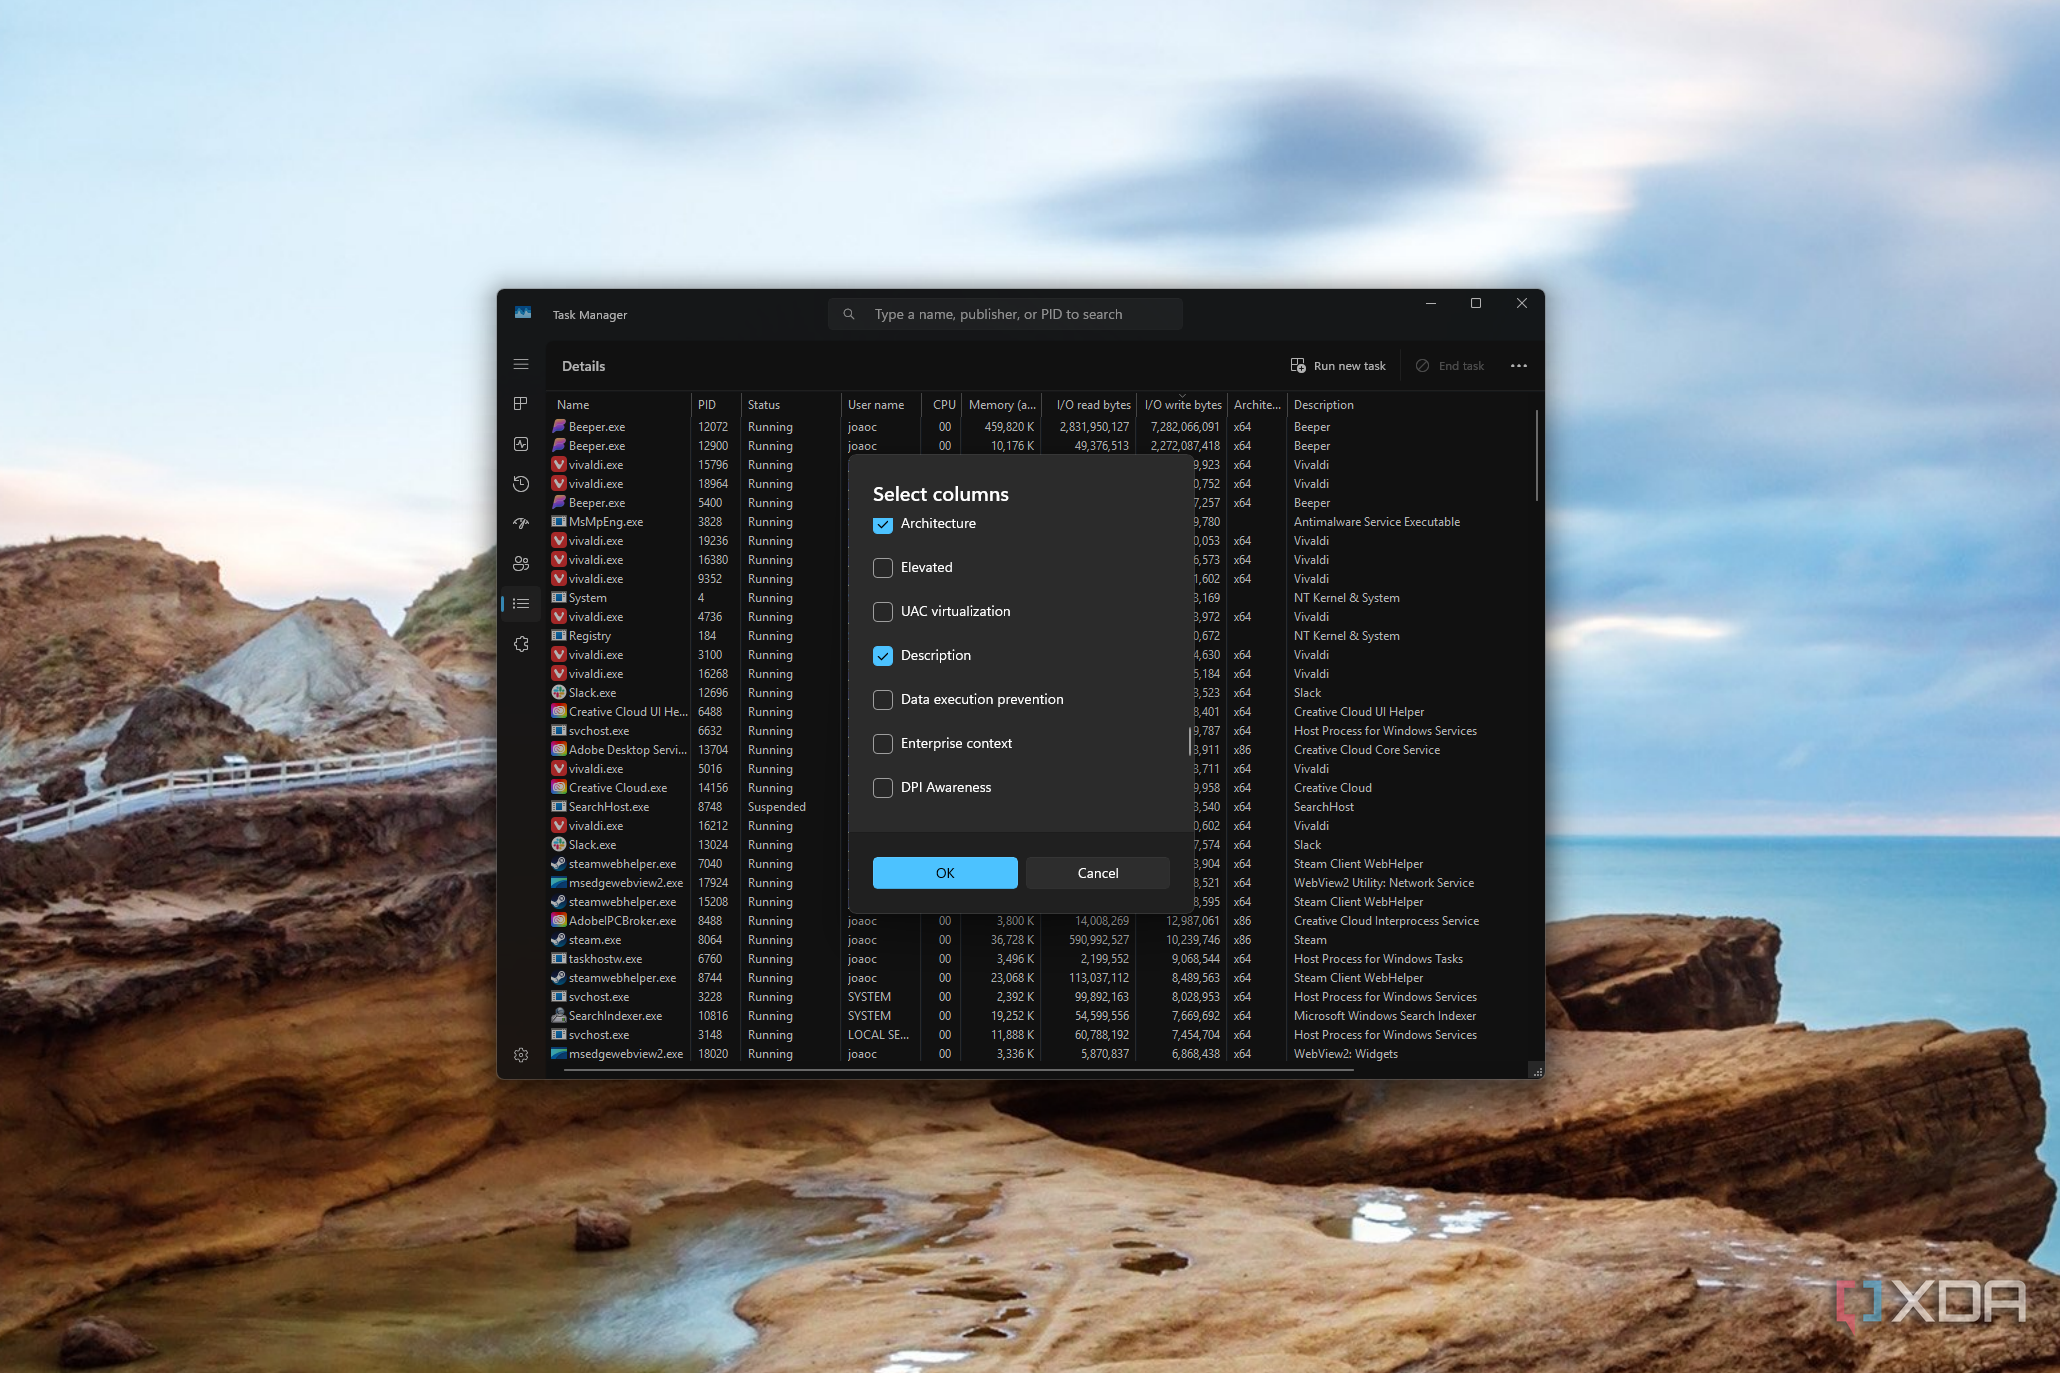
Task: Open the App history icon in sidebar
Action: click(520, 484)
